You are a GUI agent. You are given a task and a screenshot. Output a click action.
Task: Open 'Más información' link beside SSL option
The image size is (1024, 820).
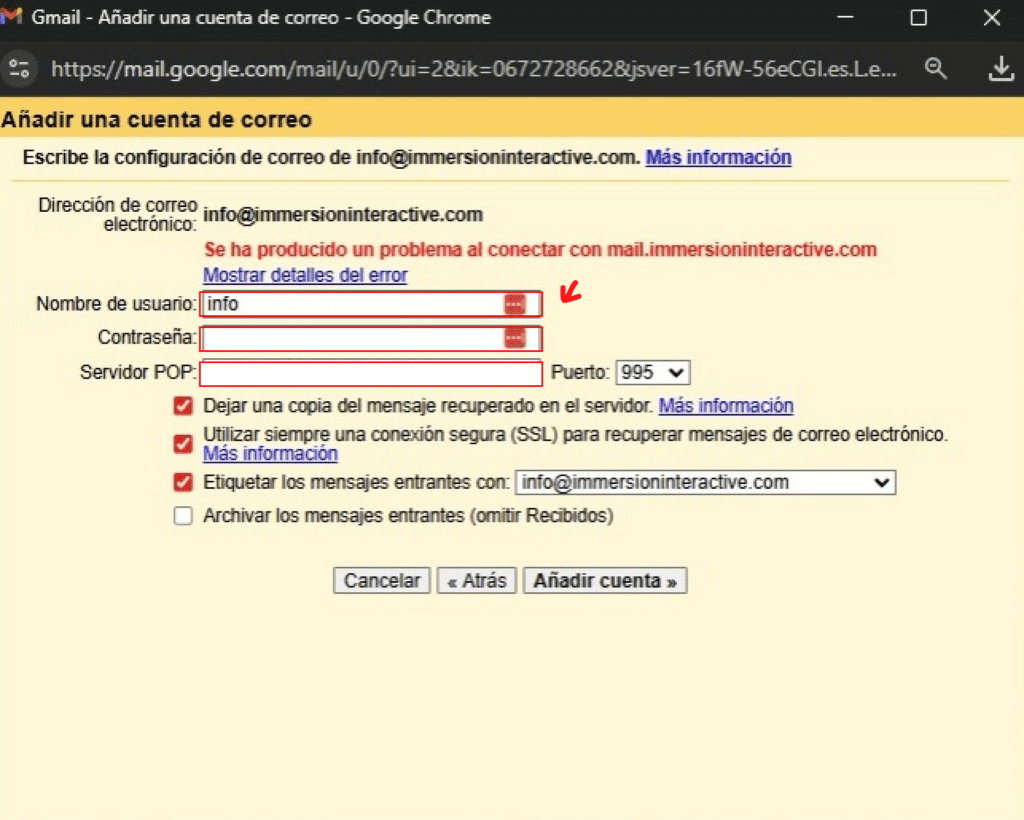(x=270, y=454)
